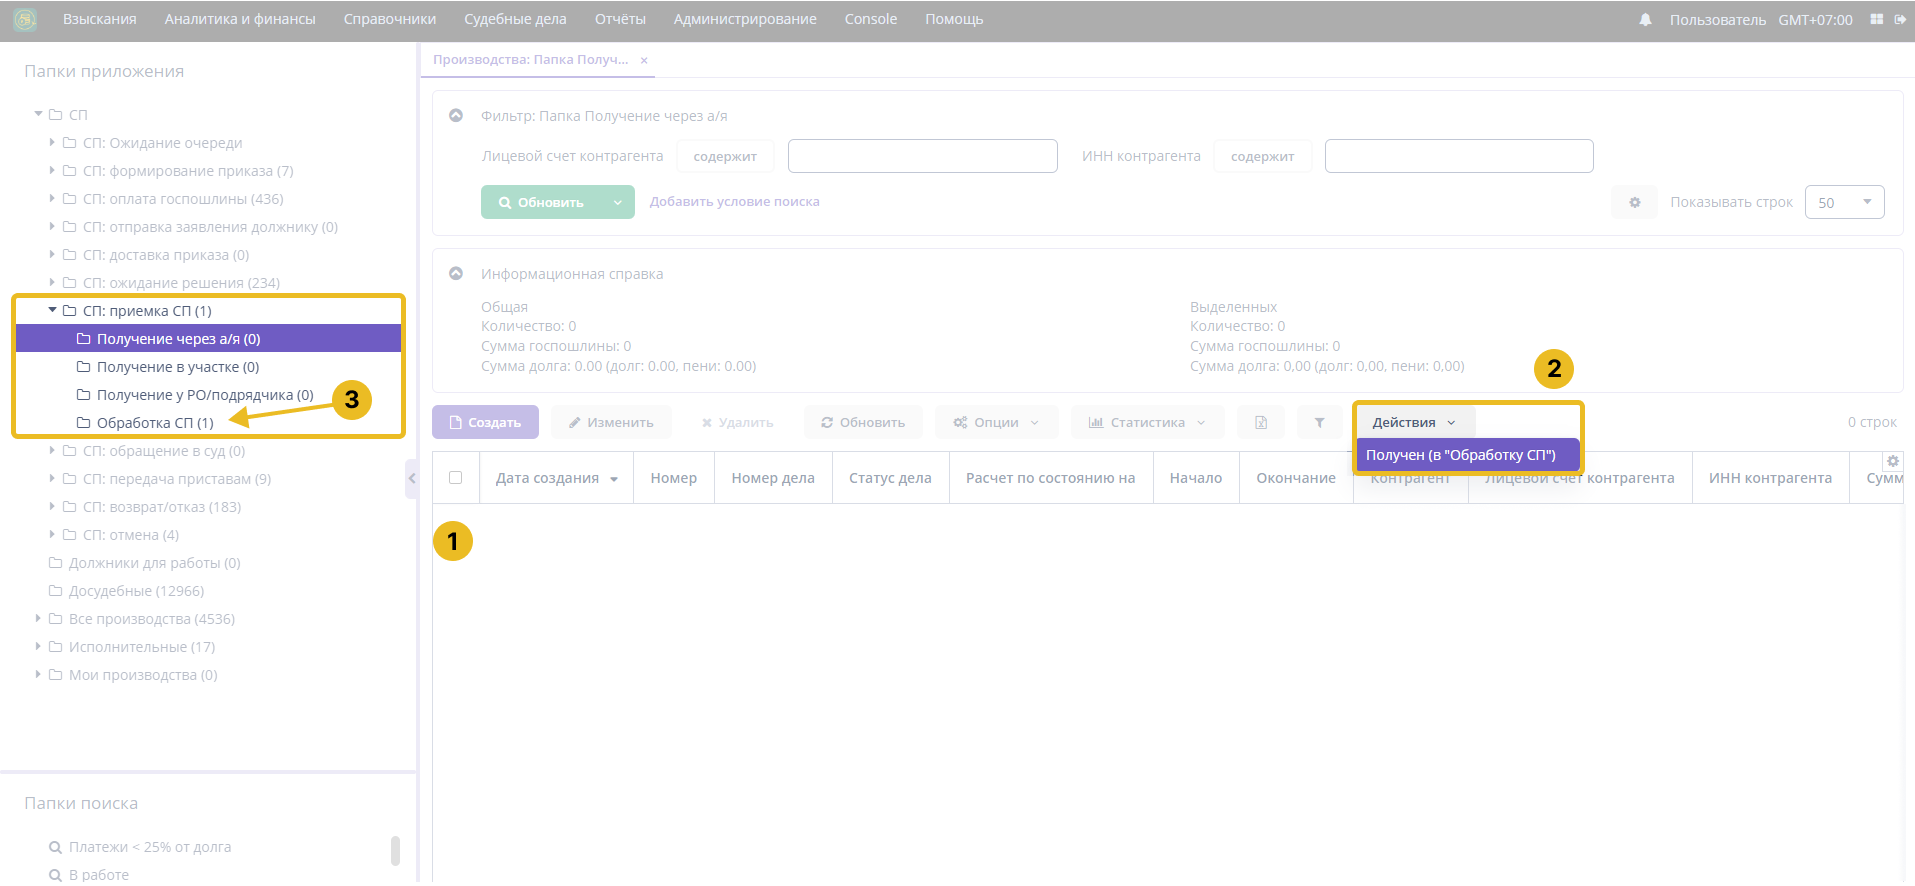This screenshot has width=1915, height=886.
Task: Collapse the Информационная справка section
Action: click(x=456, y=274)
